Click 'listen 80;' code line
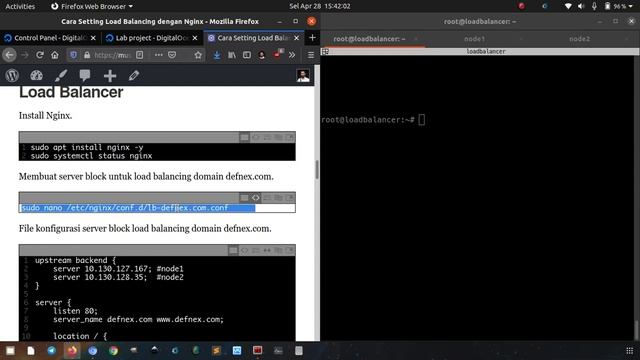This screenshot has width=640, height=360. 76,311
